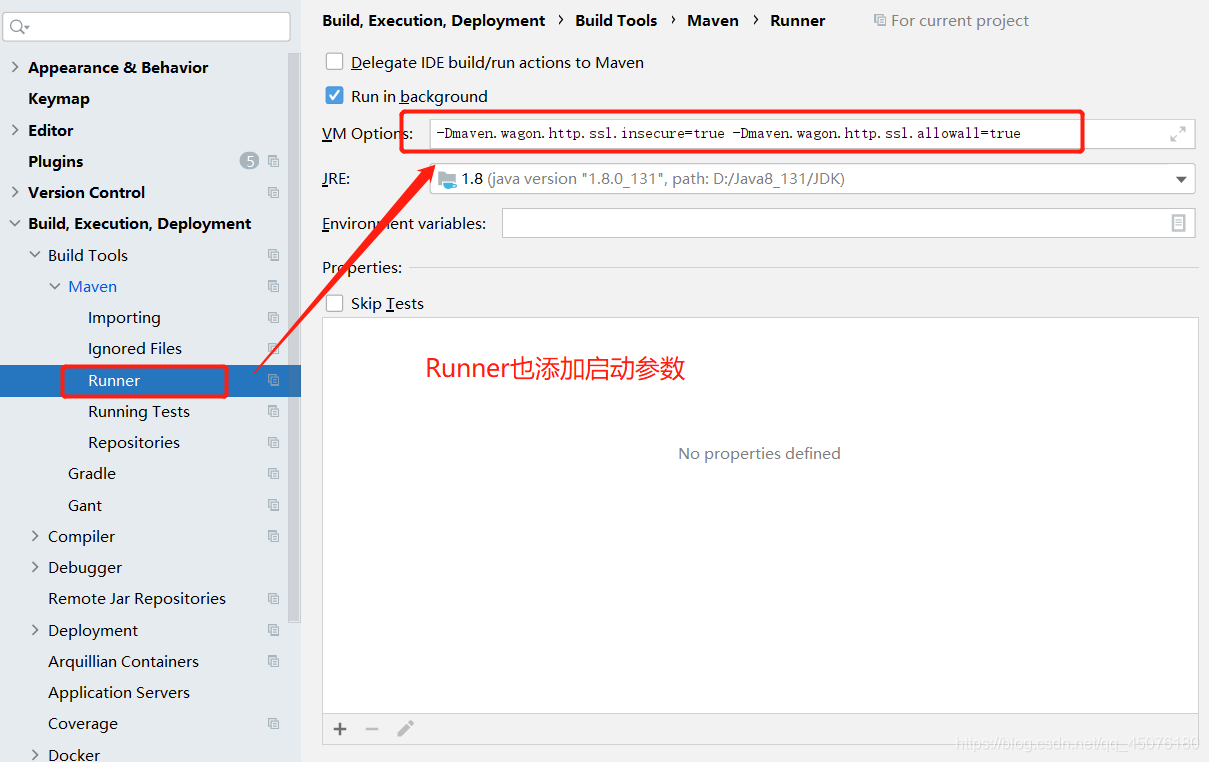Click the minus icon to remove property
The width and height of the screenshot is (1209, 762).
click(x=372, y=729)
